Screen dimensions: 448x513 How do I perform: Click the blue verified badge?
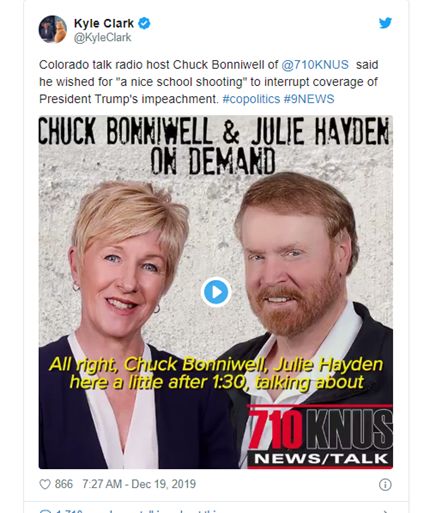click(144, 23)
